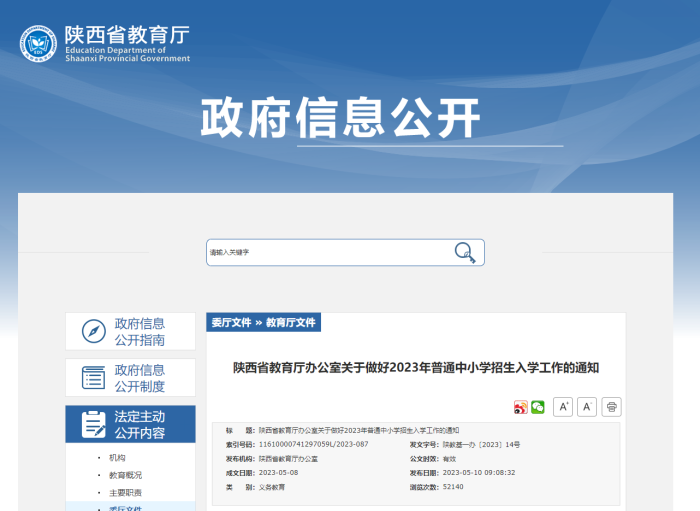
Task: Click the Shaanxi Education Department logo
Action: coord(39,44)
